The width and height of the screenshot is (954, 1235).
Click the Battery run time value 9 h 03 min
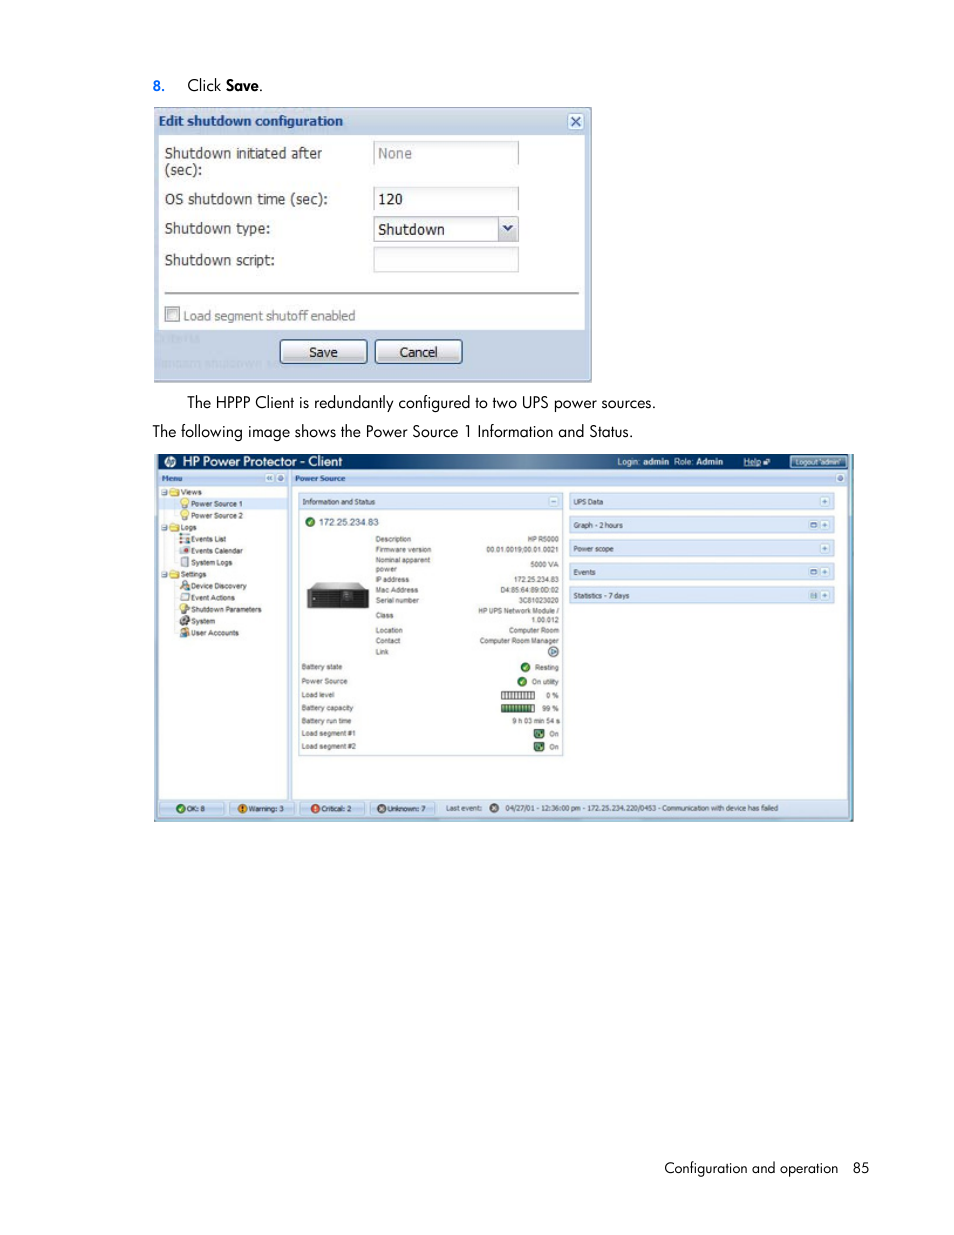pyautogui.click(x=536, y=721)
